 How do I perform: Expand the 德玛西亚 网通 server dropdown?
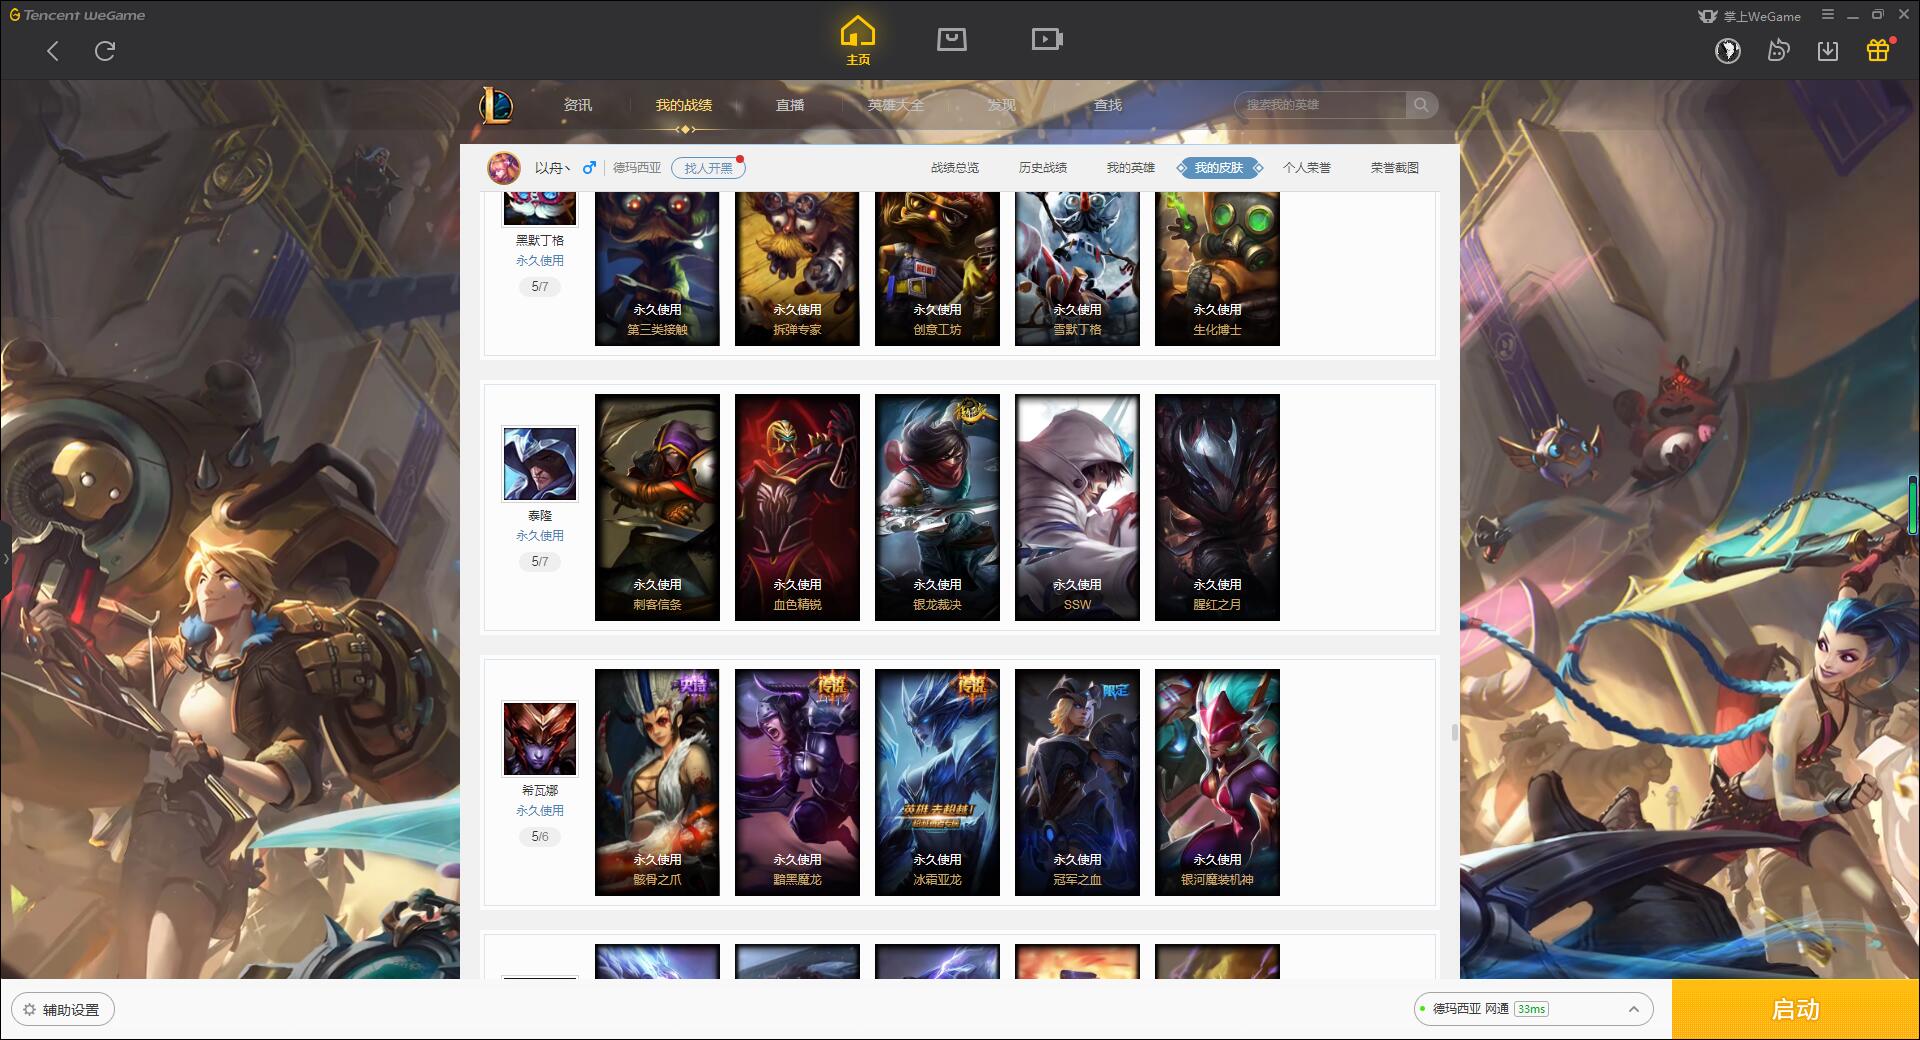click(x=1533, y=1009)
